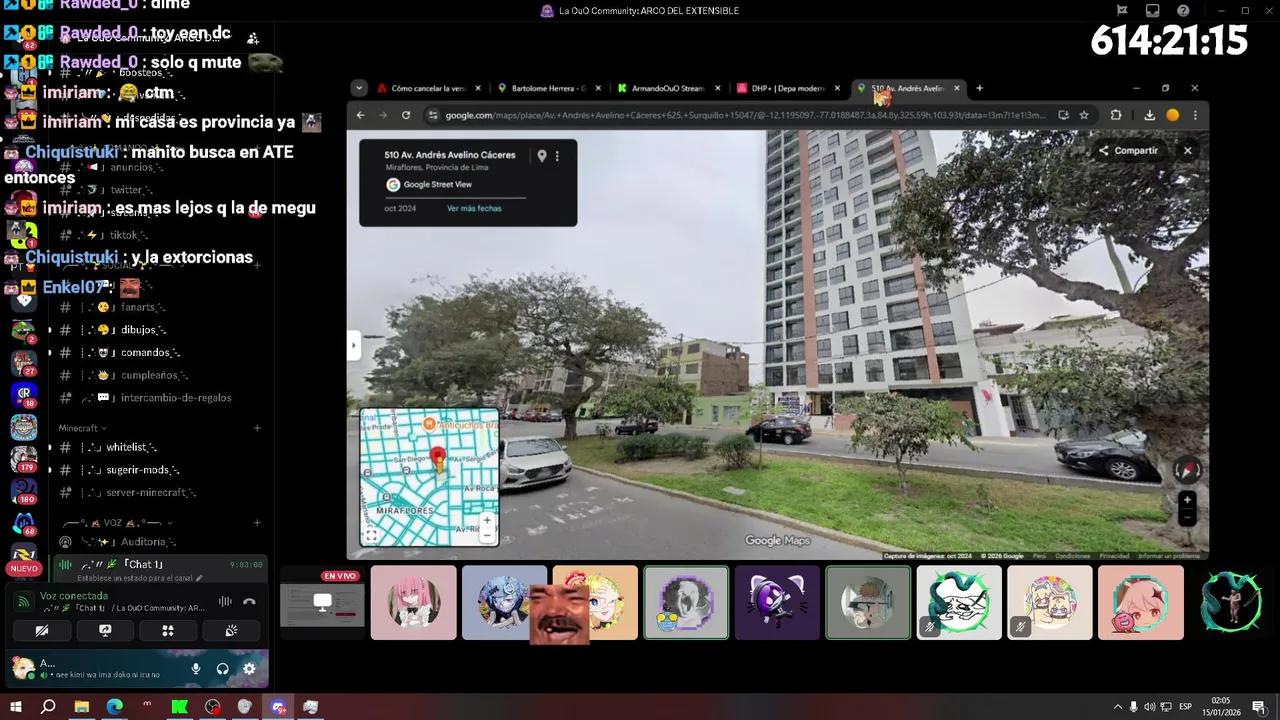Select the EN VIVO stream thumbnail
The height and width of the screenshot is (720, 1280).
[322, 603]
